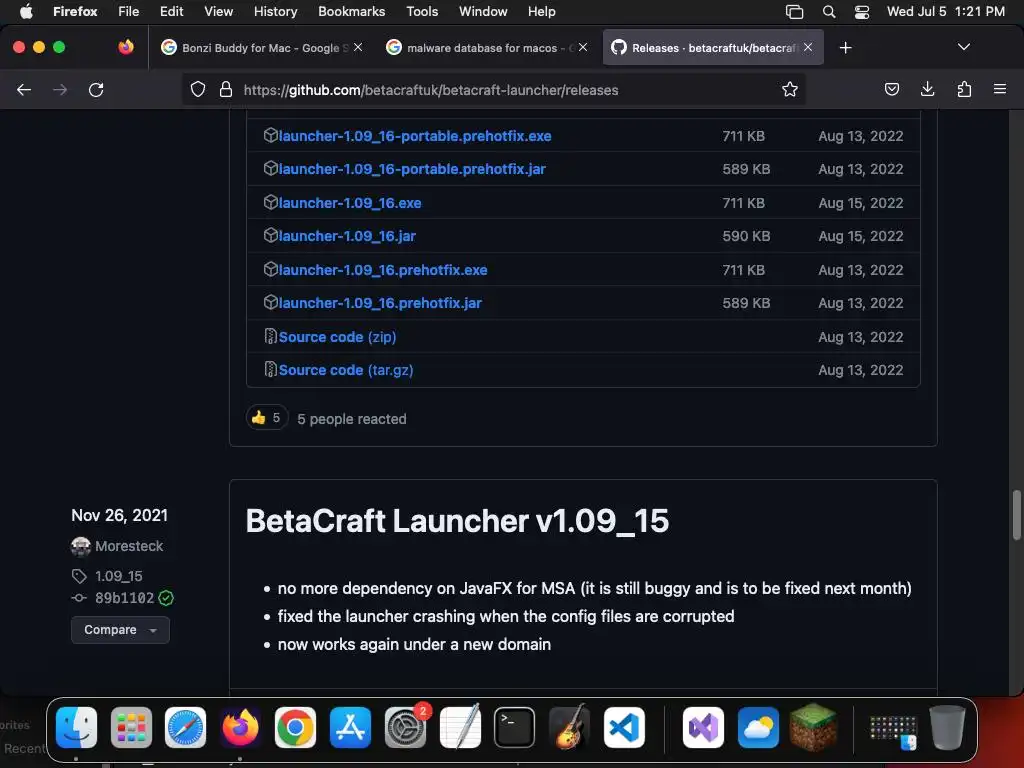This screenshot has width=1024, height=768.
Task: Open Visual Studio Code from the Dock
Action: tap(624, 727)
